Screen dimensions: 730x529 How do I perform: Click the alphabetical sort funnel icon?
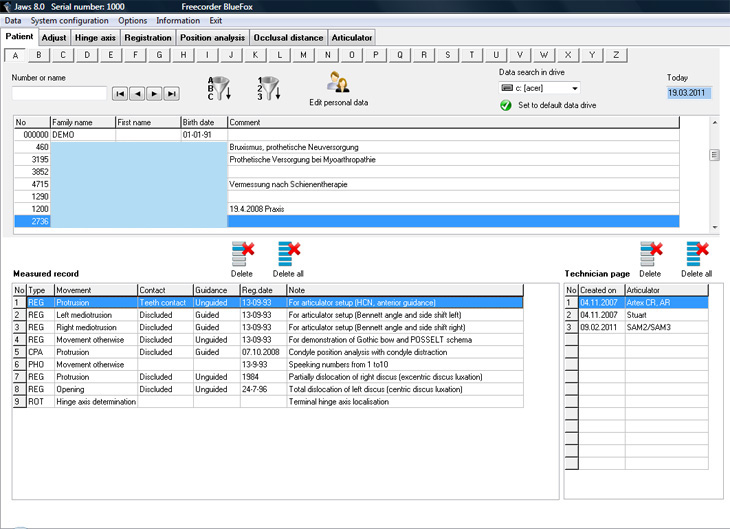(x=219, y=88)
